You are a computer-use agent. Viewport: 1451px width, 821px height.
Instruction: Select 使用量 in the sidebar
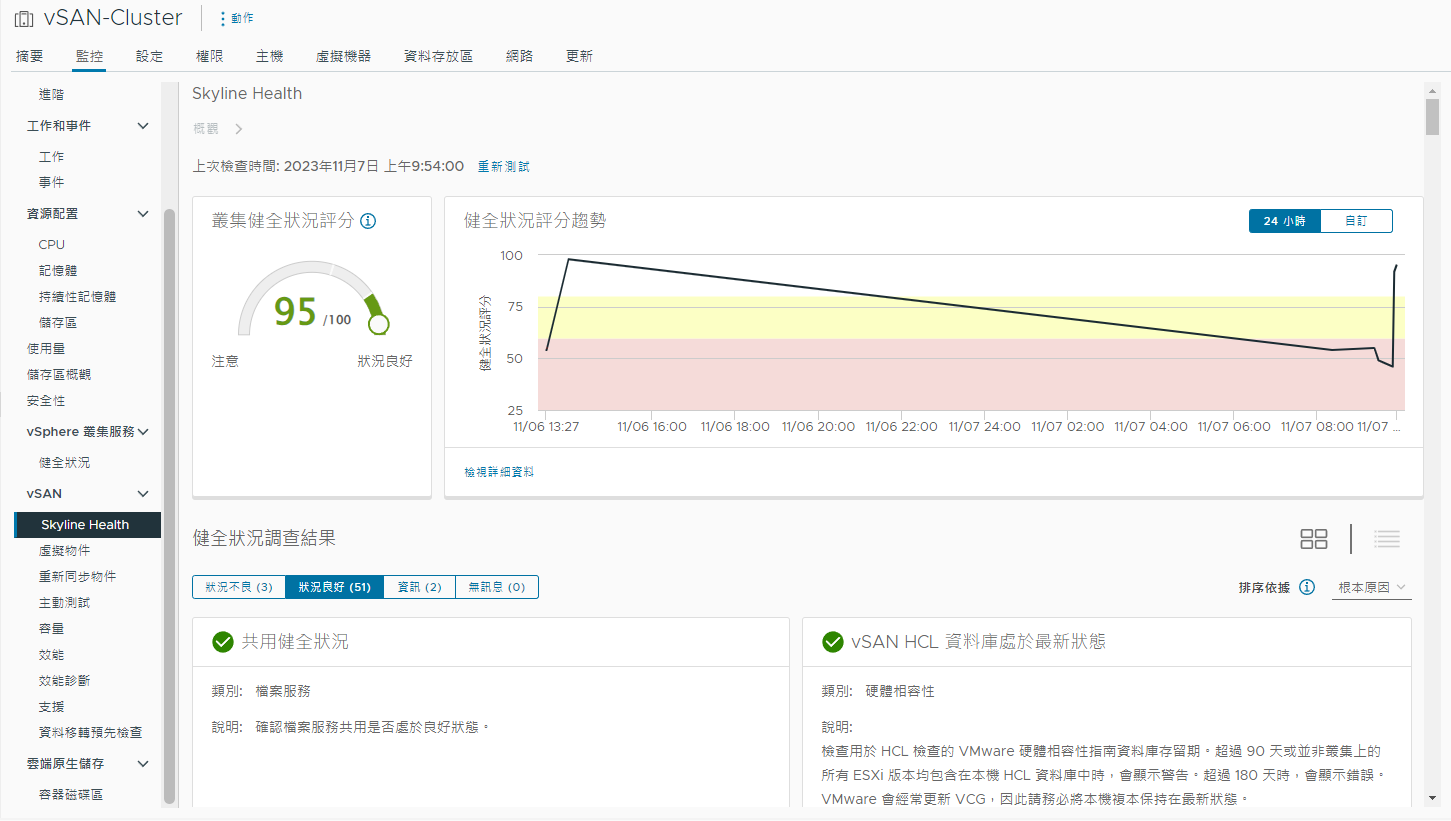point(46,349)
